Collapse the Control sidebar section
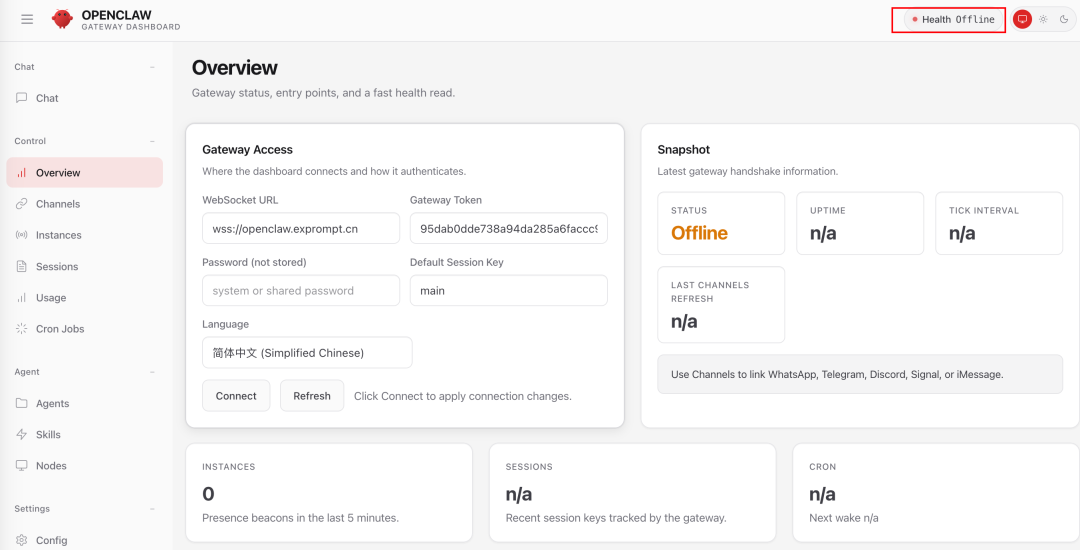Viewport: 1080px width, 550px height. pyautogui.click(x=152, y=141)
